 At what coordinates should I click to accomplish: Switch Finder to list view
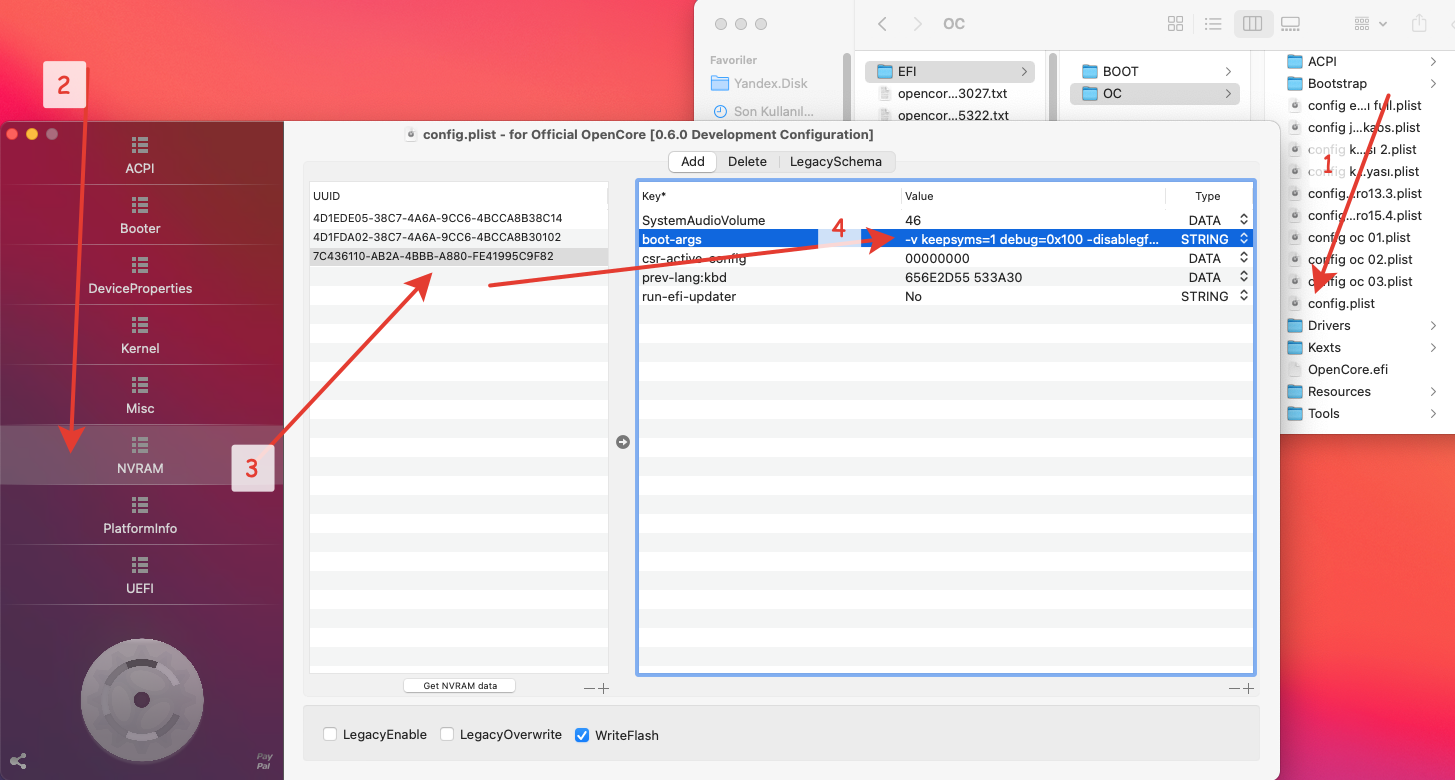coord(1213,24)
